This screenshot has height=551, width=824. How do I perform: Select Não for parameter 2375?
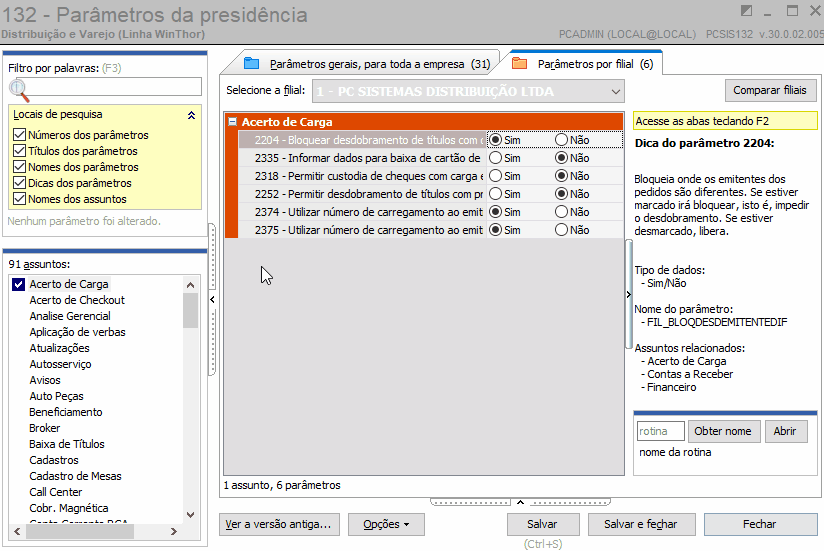[561, 230]
